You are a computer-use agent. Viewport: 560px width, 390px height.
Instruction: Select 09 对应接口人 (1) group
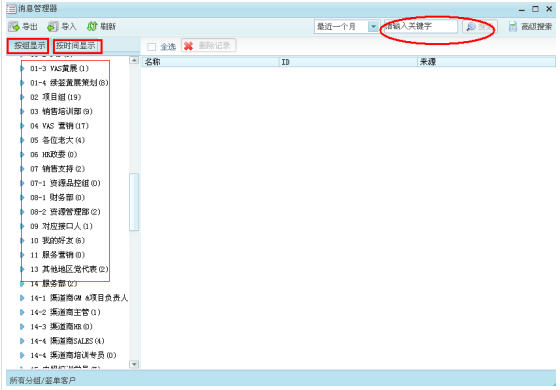(x=61, y=226)
